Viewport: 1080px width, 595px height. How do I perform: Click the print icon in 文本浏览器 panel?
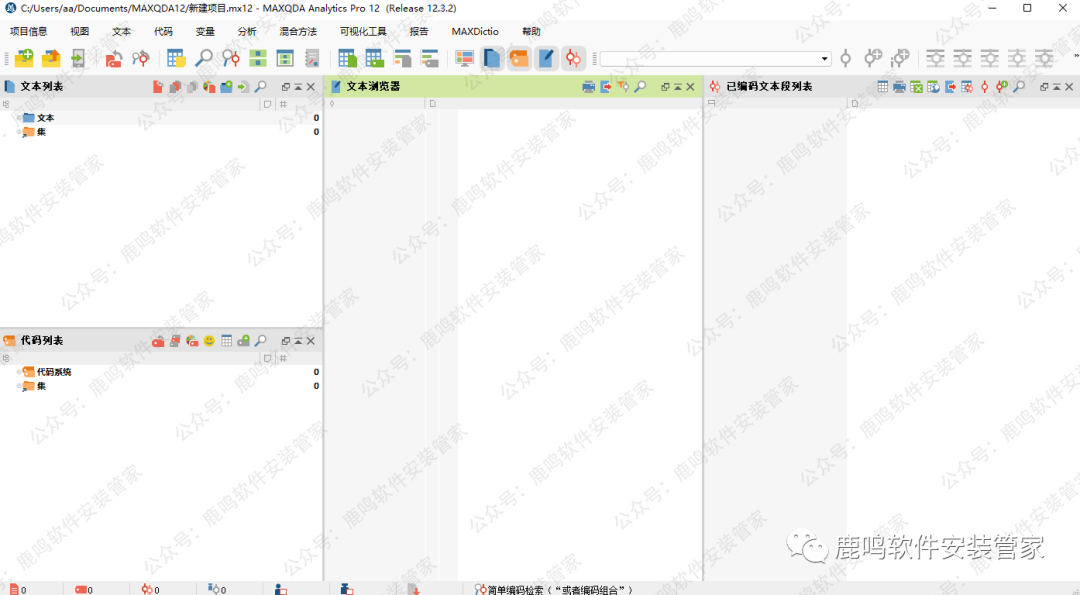589,87
